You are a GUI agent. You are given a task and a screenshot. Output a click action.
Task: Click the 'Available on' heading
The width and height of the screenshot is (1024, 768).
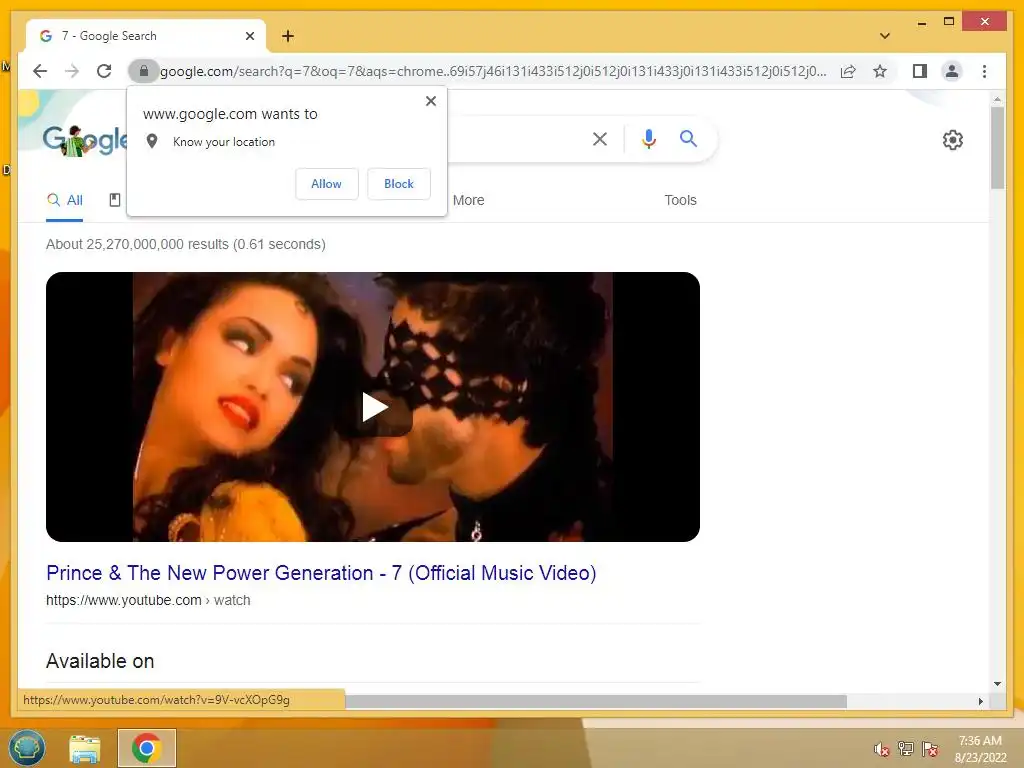coord(100,661)
